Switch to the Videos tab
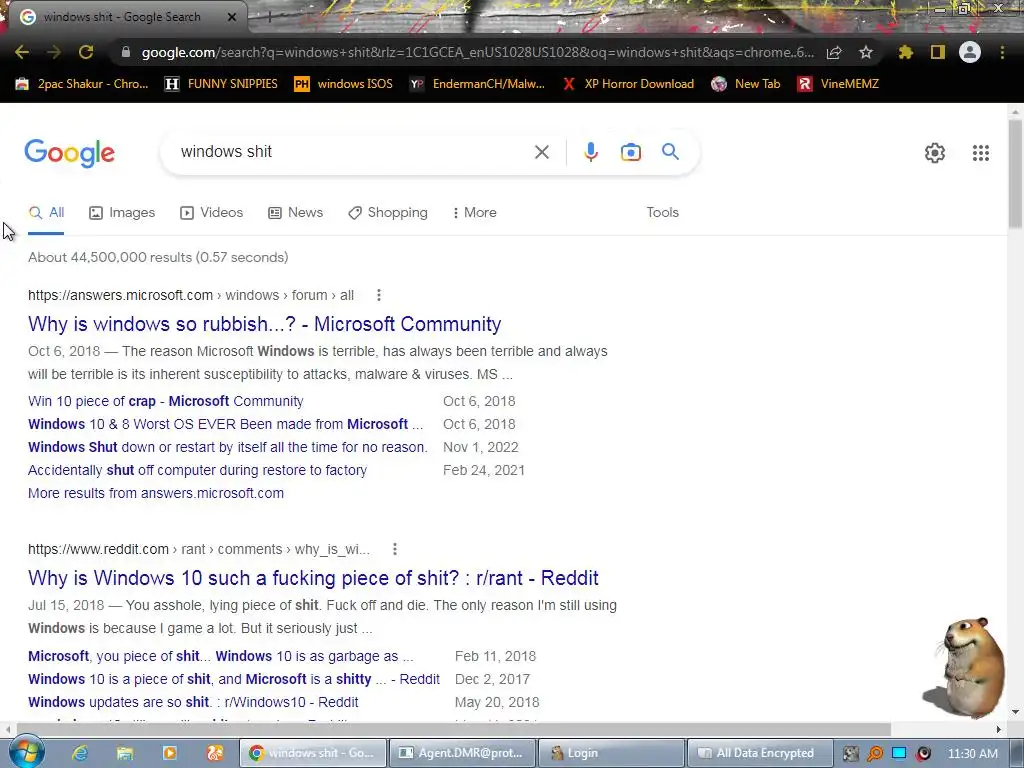1024x768 pixels. click(x=212, y=213)
